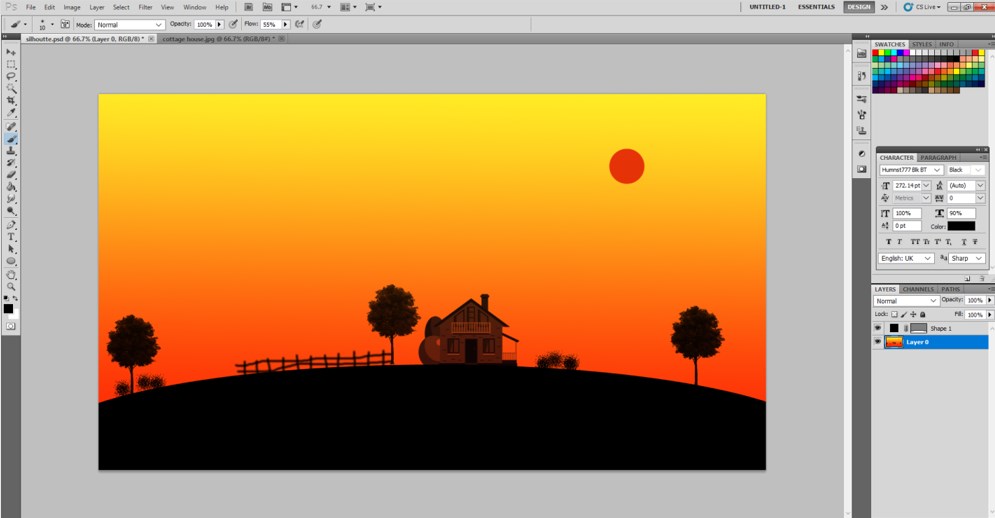Select the Crop tool
The height and width of the screenshot is (518, 995).
[11, 101]
